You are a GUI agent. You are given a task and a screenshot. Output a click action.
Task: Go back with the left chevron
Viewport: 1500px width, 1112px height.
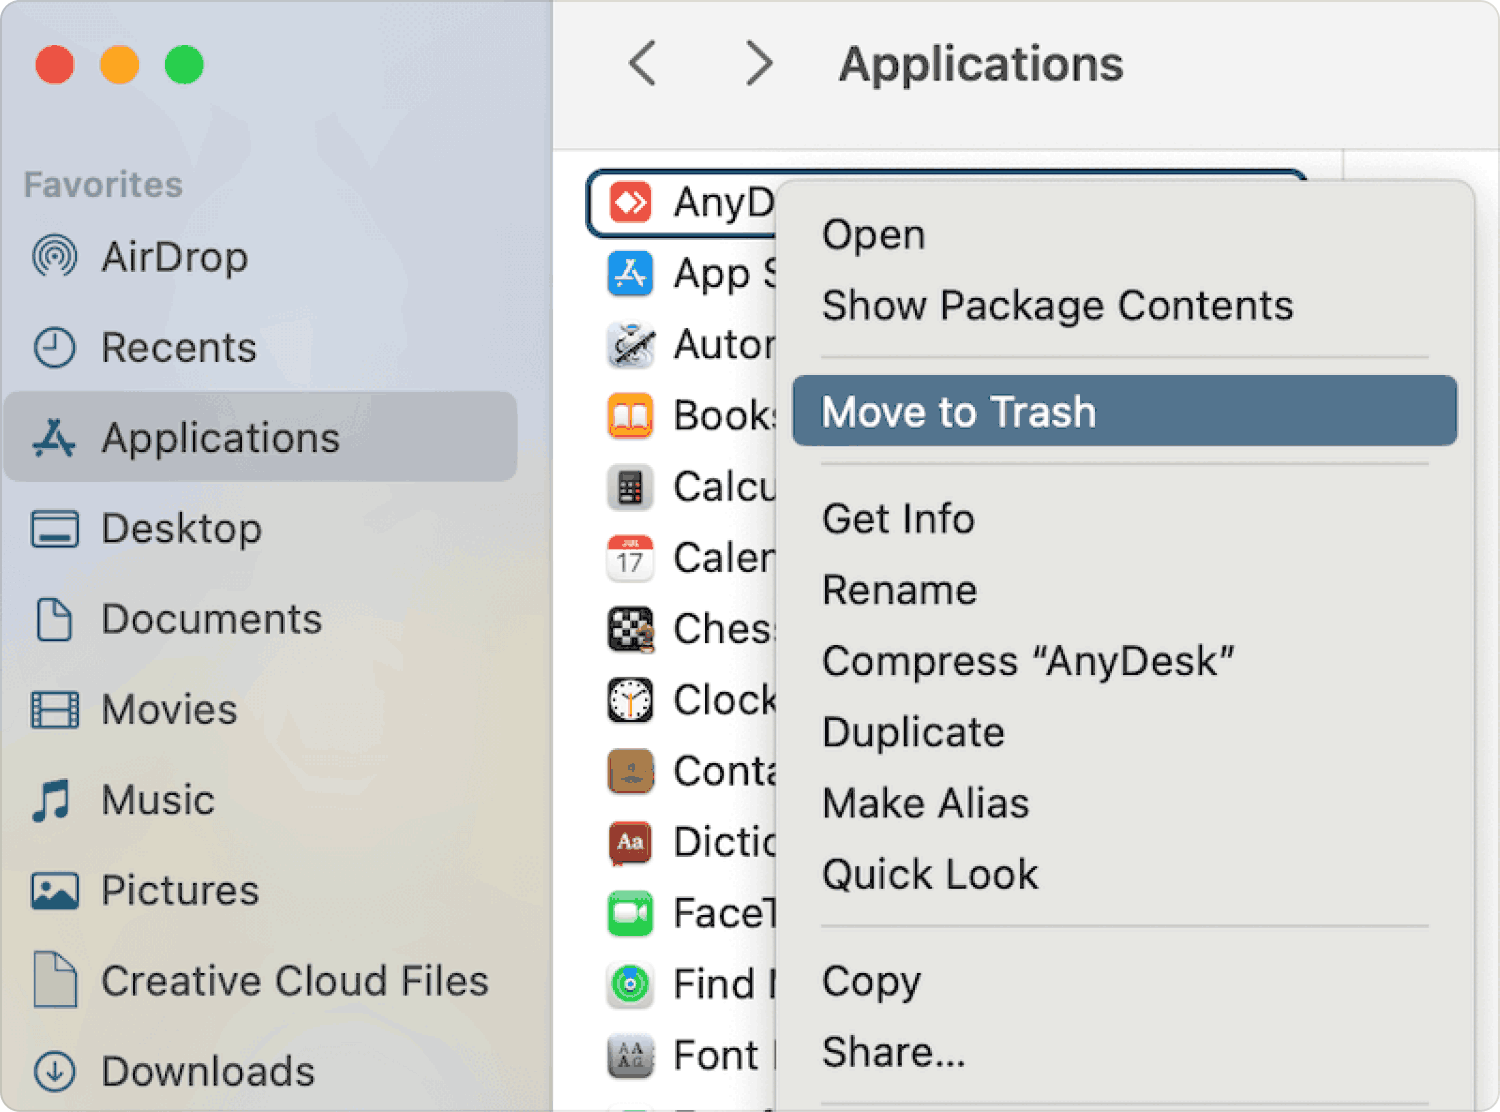tap(643, 64)
